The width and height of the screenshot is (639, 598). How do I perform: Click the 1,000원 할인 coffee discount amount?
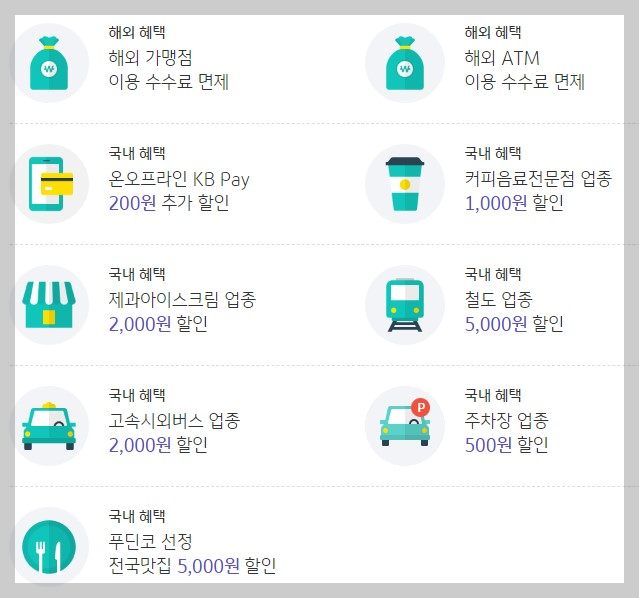tap(514, 203)
